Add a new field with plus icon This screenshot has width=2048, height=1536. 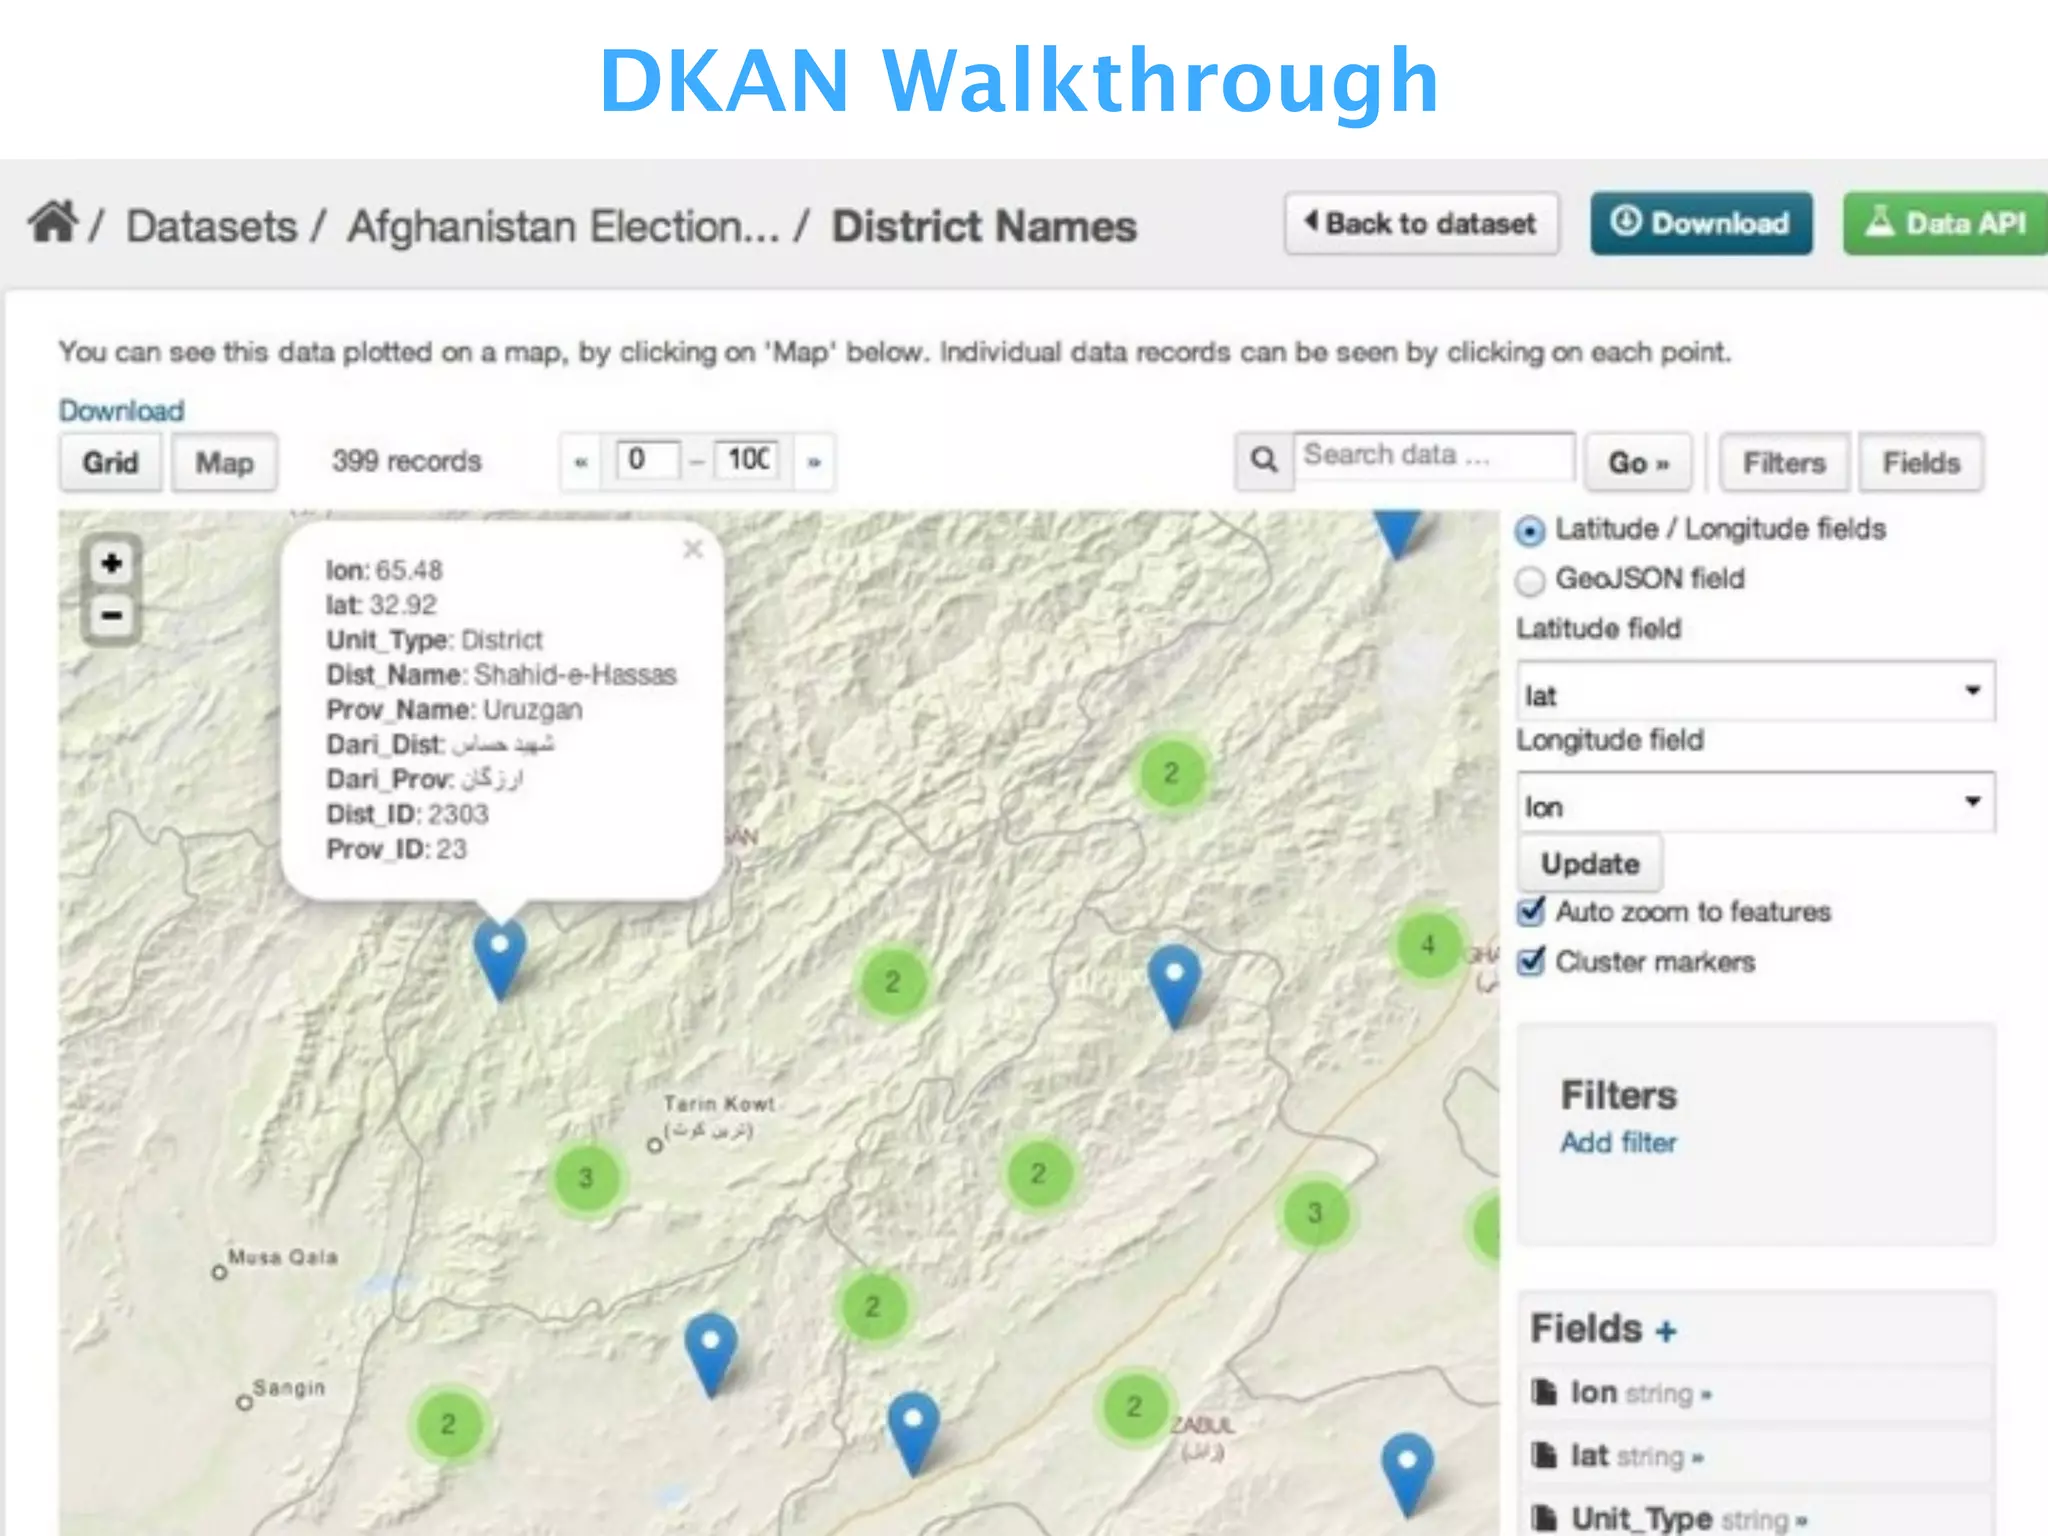(x=1665, y=1331)
